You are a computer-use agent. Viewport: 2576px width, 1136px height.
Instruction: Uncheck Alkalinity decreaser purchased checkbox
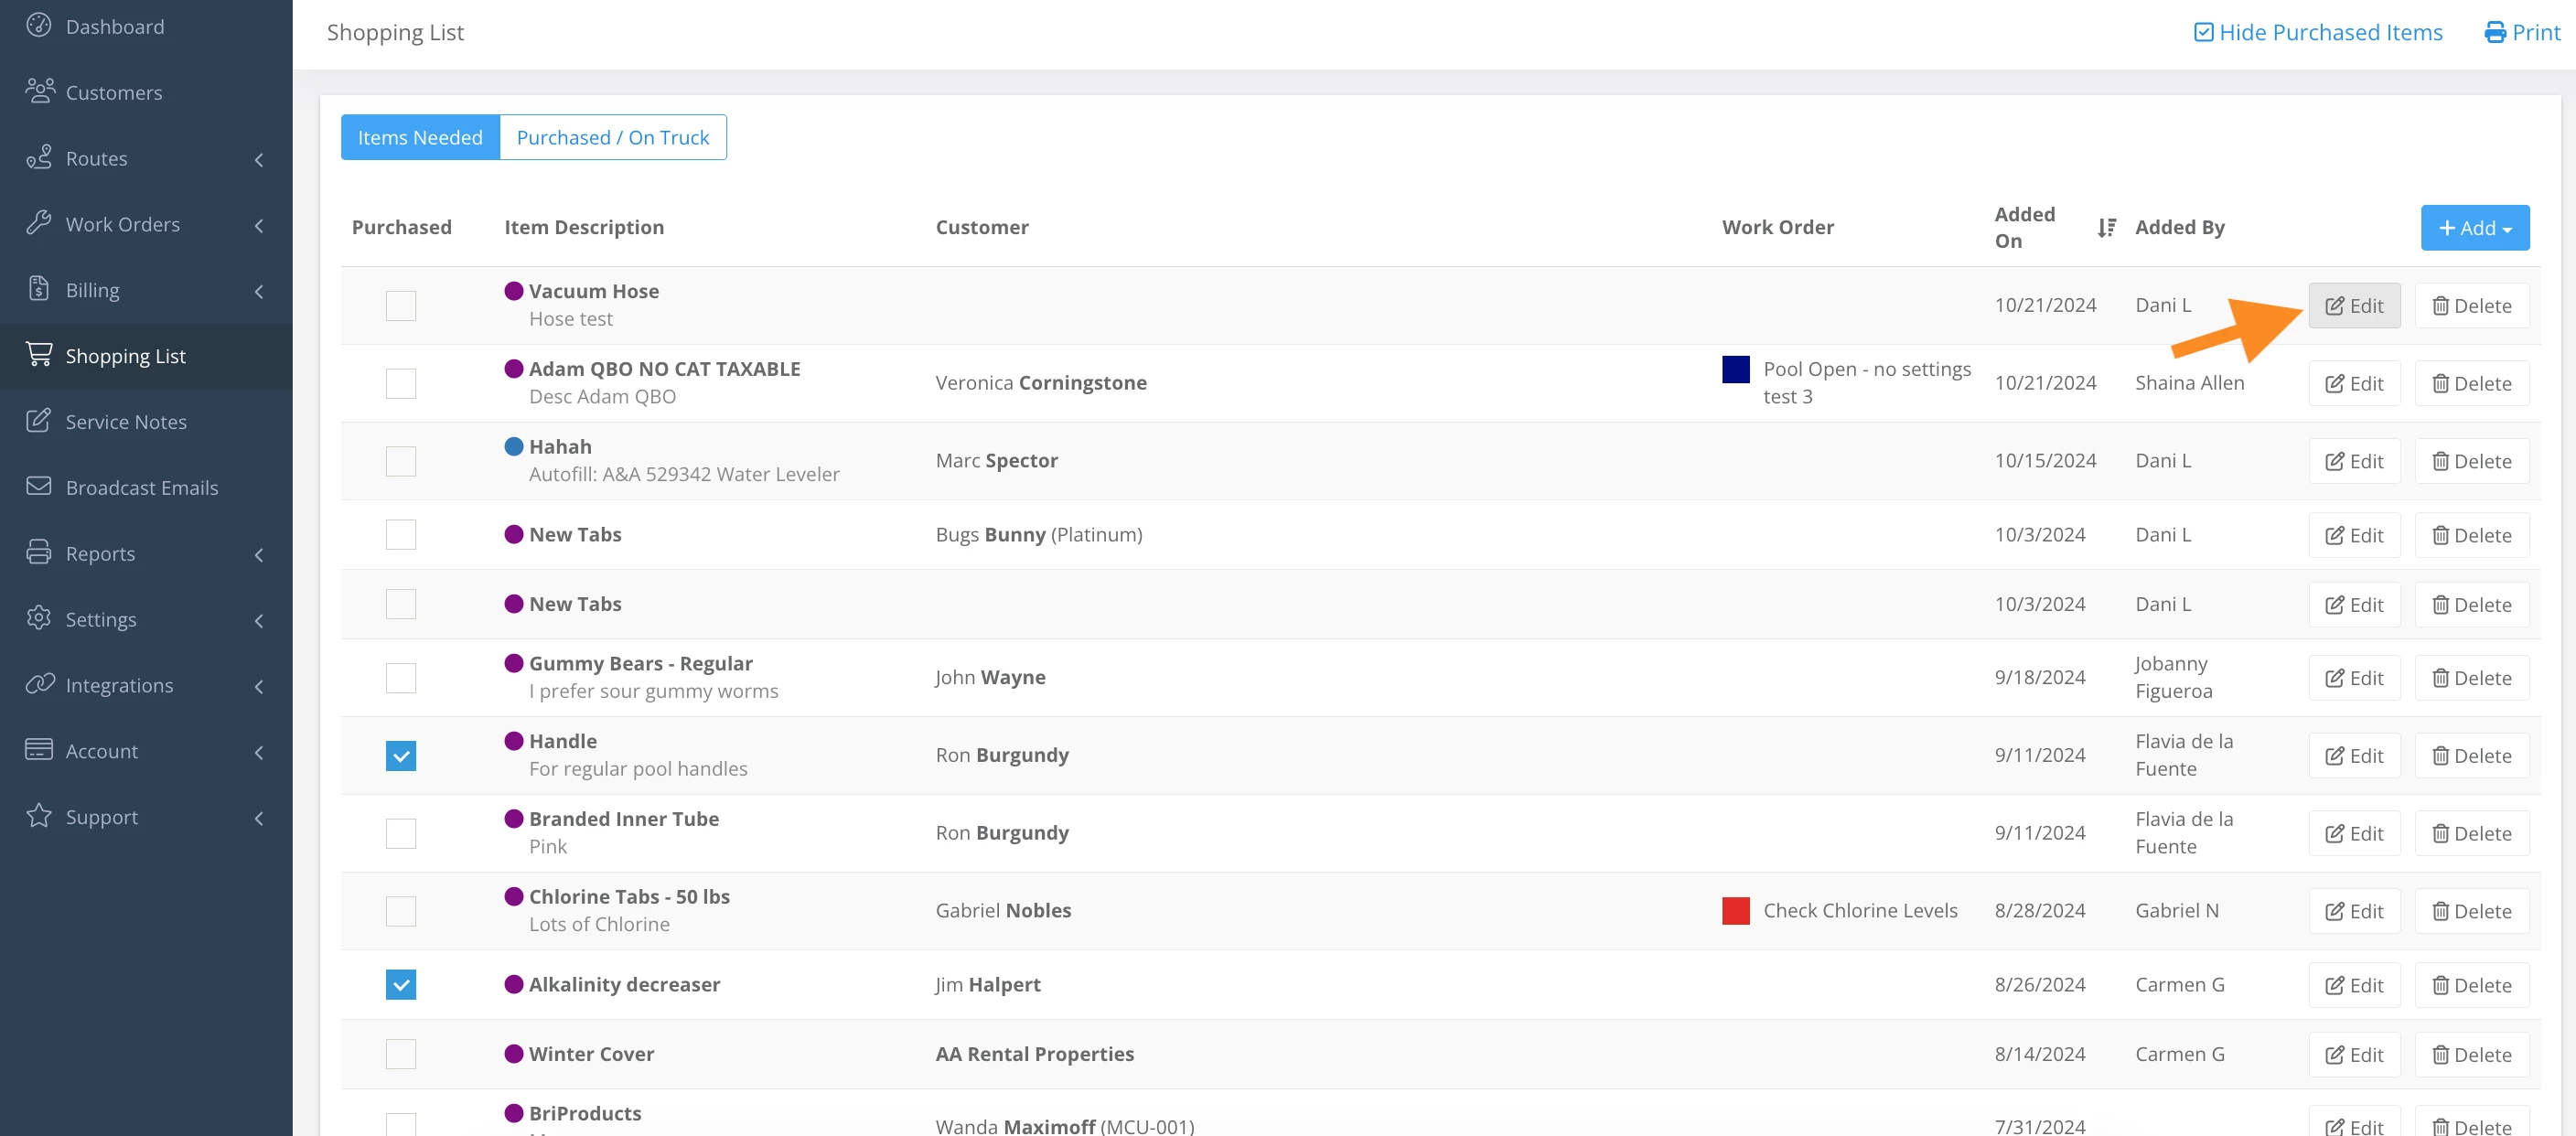click(x=400, y=984)
